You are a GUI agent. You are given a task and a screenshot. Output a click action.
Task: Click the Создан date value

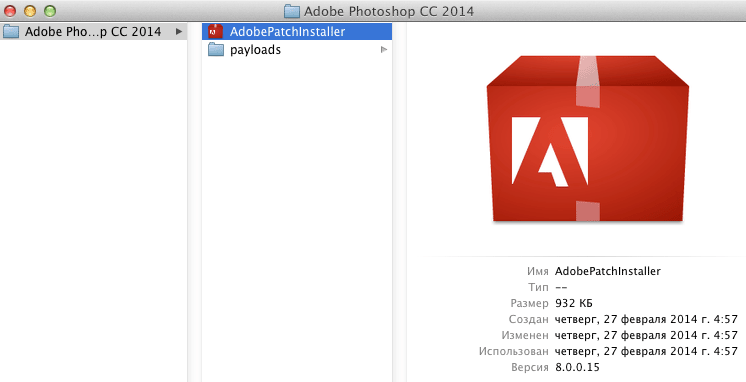646,319
